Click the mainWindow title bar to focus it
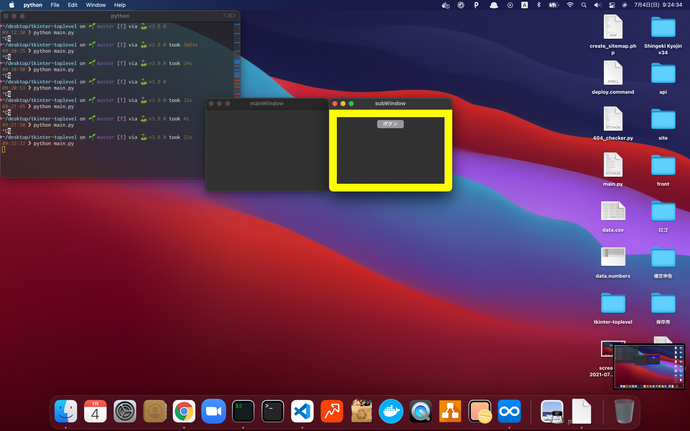 tap(267, 103)
